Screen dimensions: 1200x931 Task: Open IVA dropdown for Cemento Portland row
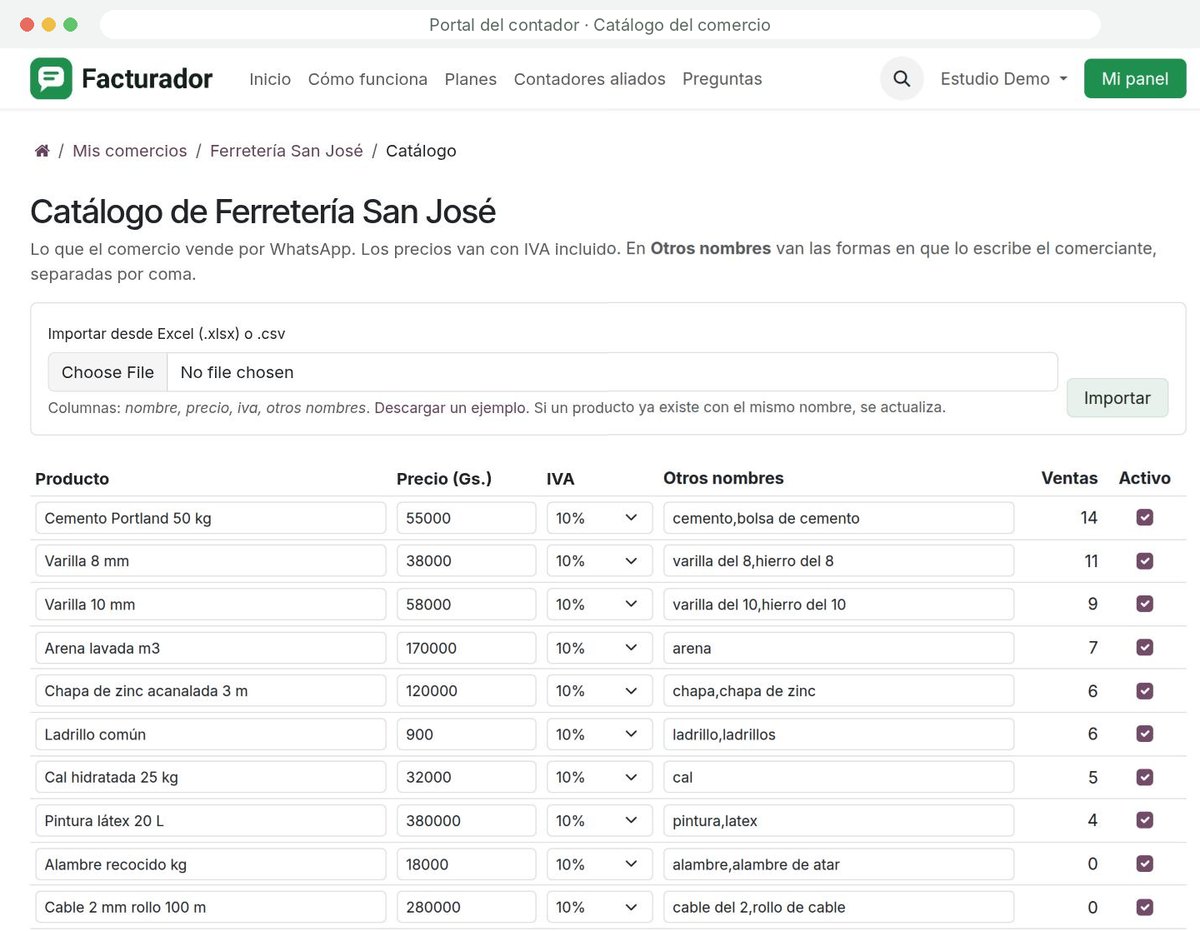tap(599, 518)
